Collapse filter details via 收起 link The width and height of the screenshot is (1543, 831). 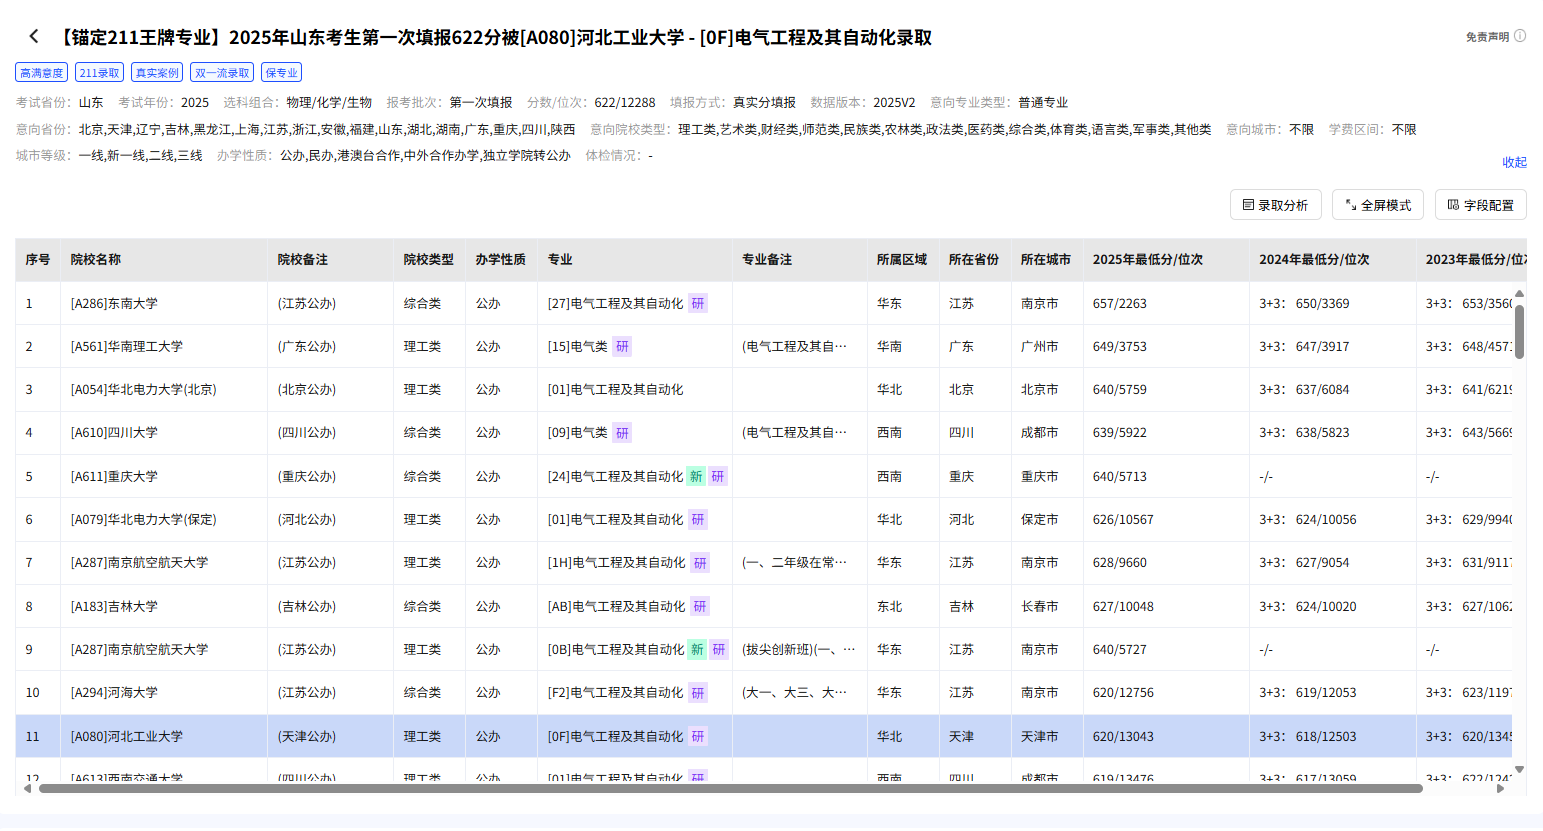tap(1514, 161)
